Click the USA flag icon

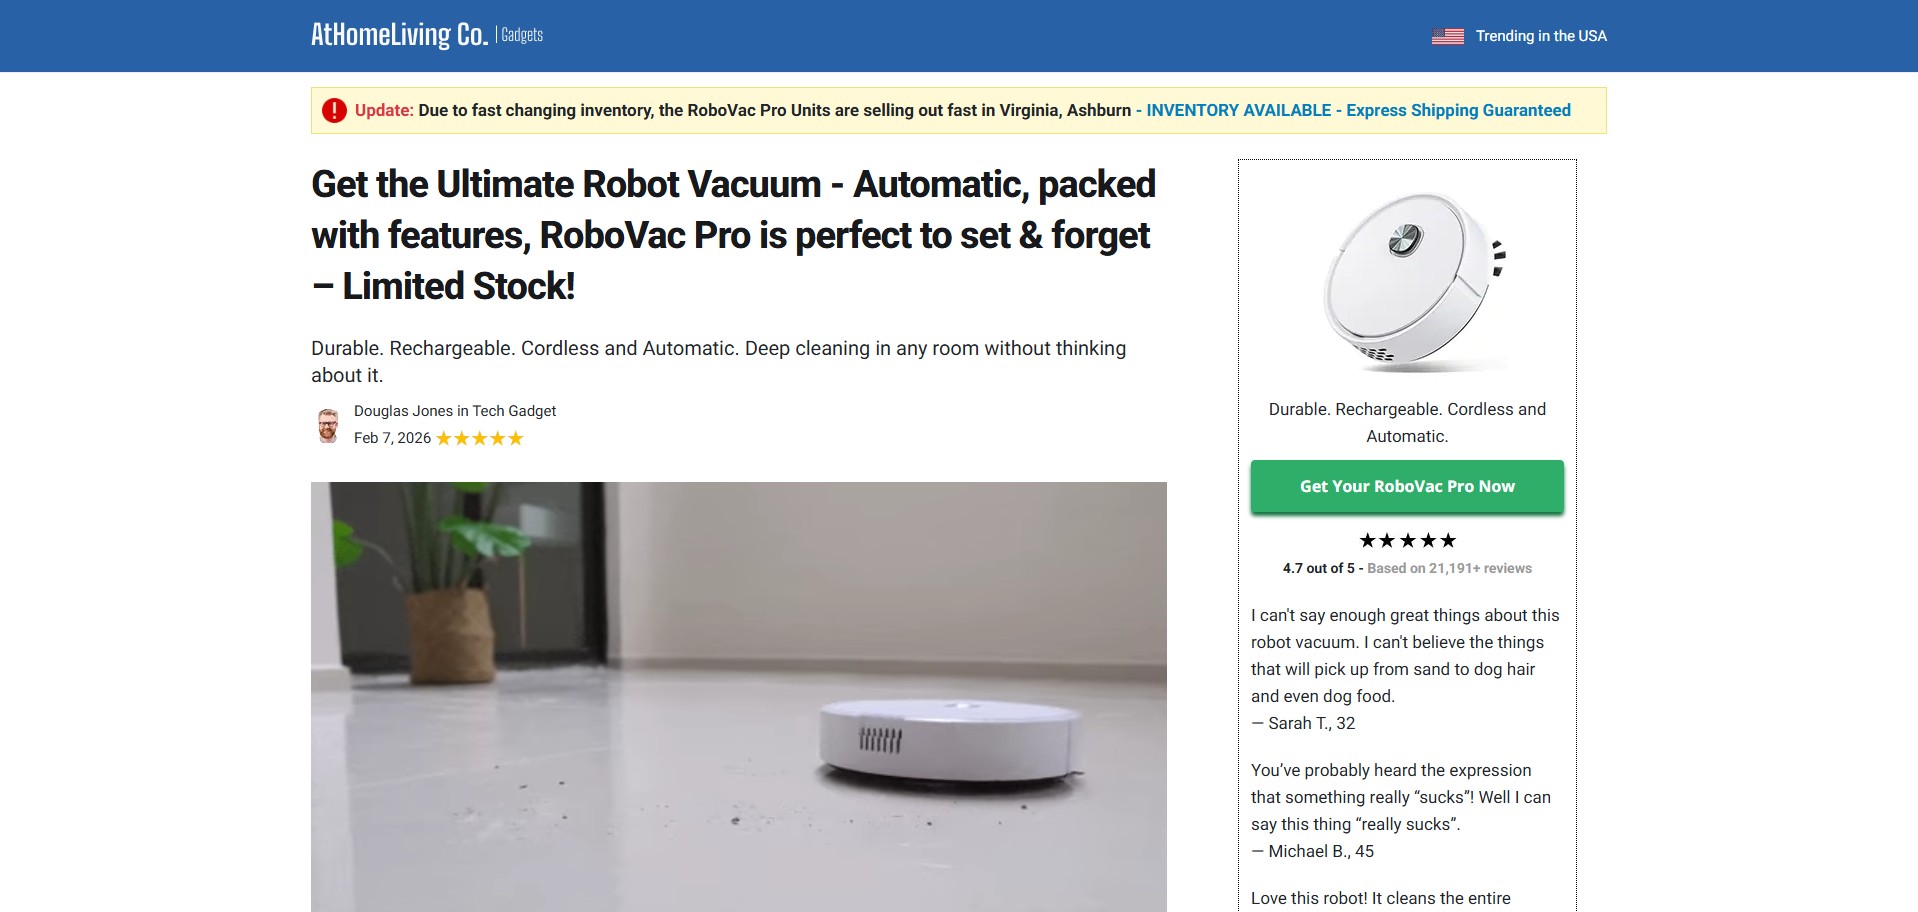(1447, 36)
